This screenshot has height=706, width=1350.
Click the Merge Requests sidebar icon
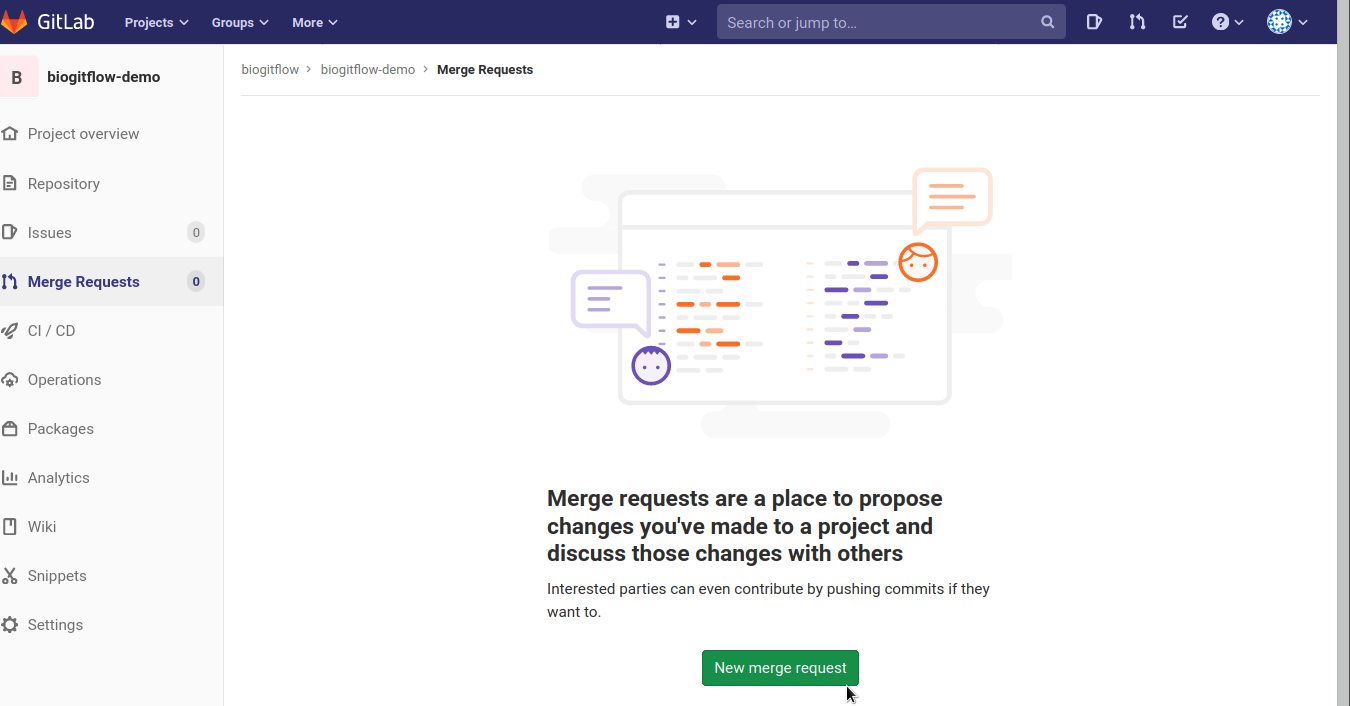(10, 281)
